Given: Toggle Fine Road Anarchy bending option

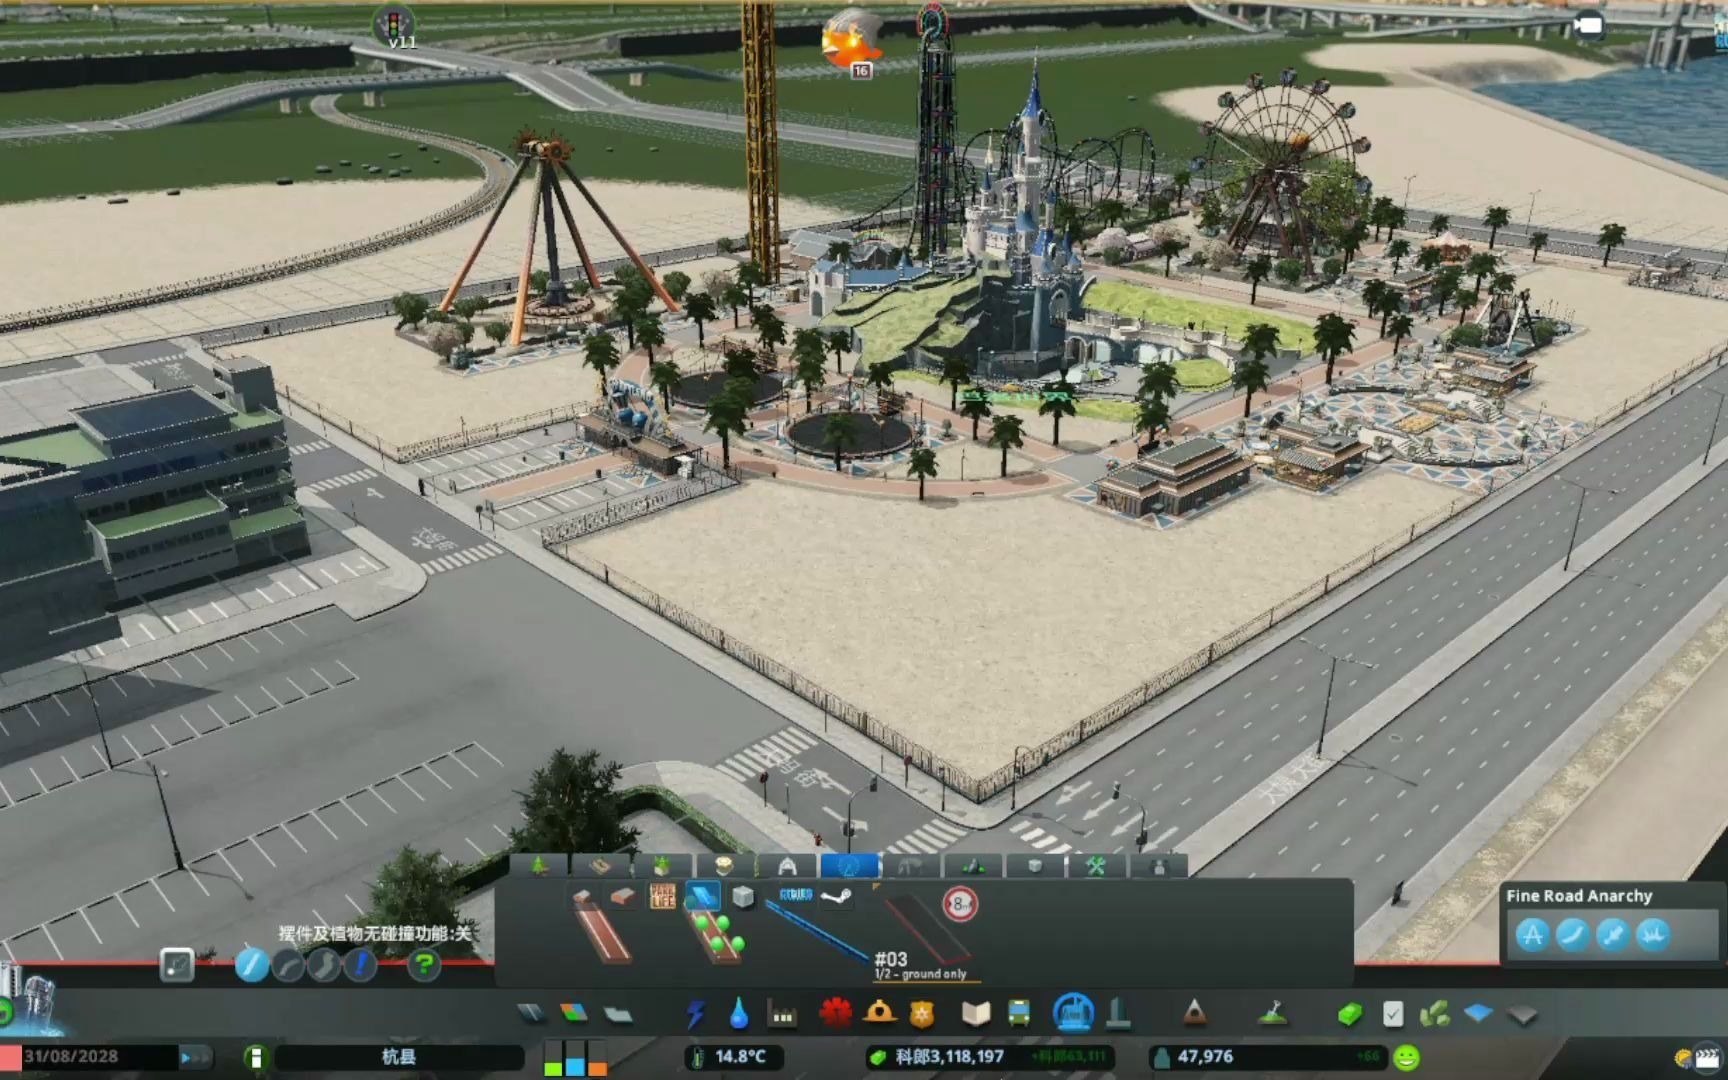Looking at the screenshot, I should point(1572,935).
